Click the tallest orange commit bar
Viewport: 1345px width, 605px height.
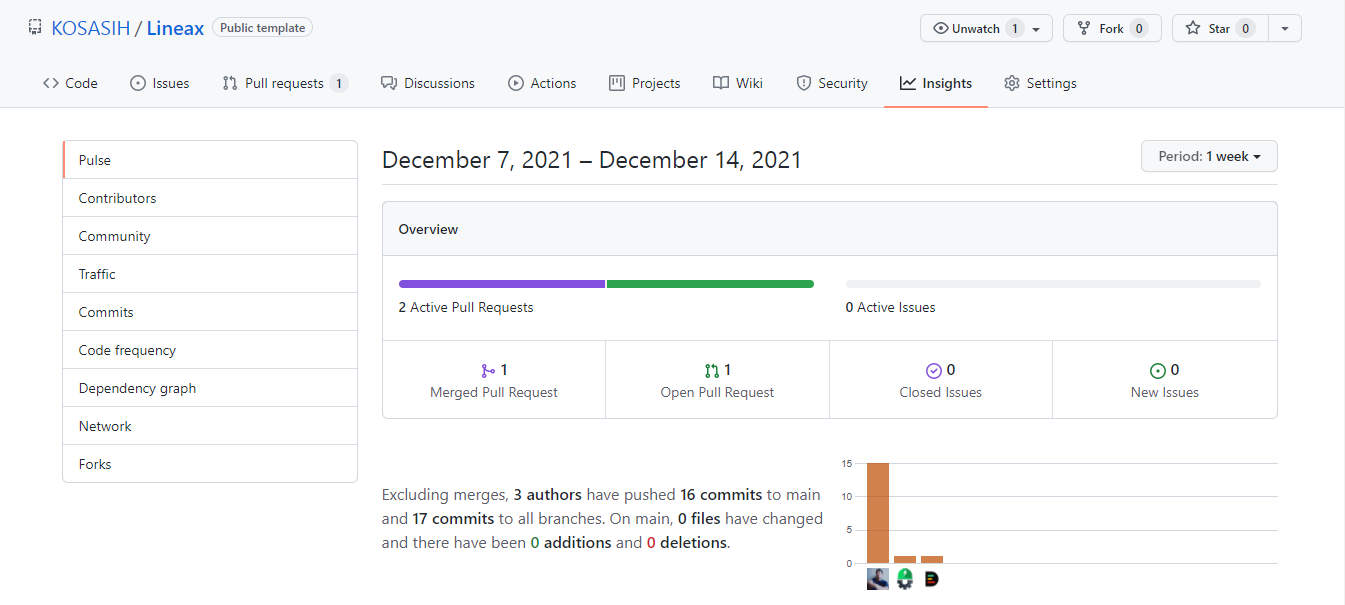(x=878, y=513)
